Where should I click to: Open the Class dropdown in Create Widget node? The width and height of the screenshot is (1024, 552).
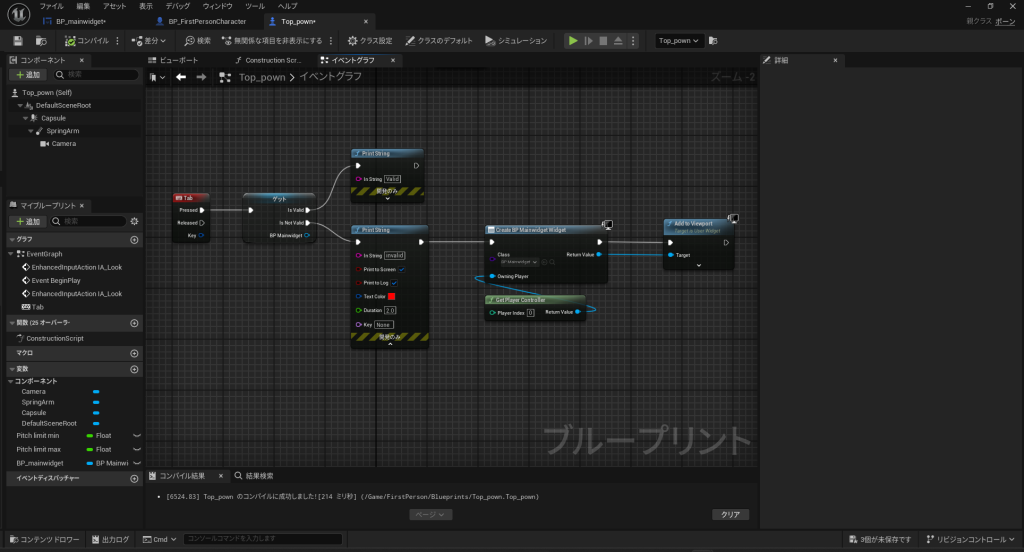[519, 262]
